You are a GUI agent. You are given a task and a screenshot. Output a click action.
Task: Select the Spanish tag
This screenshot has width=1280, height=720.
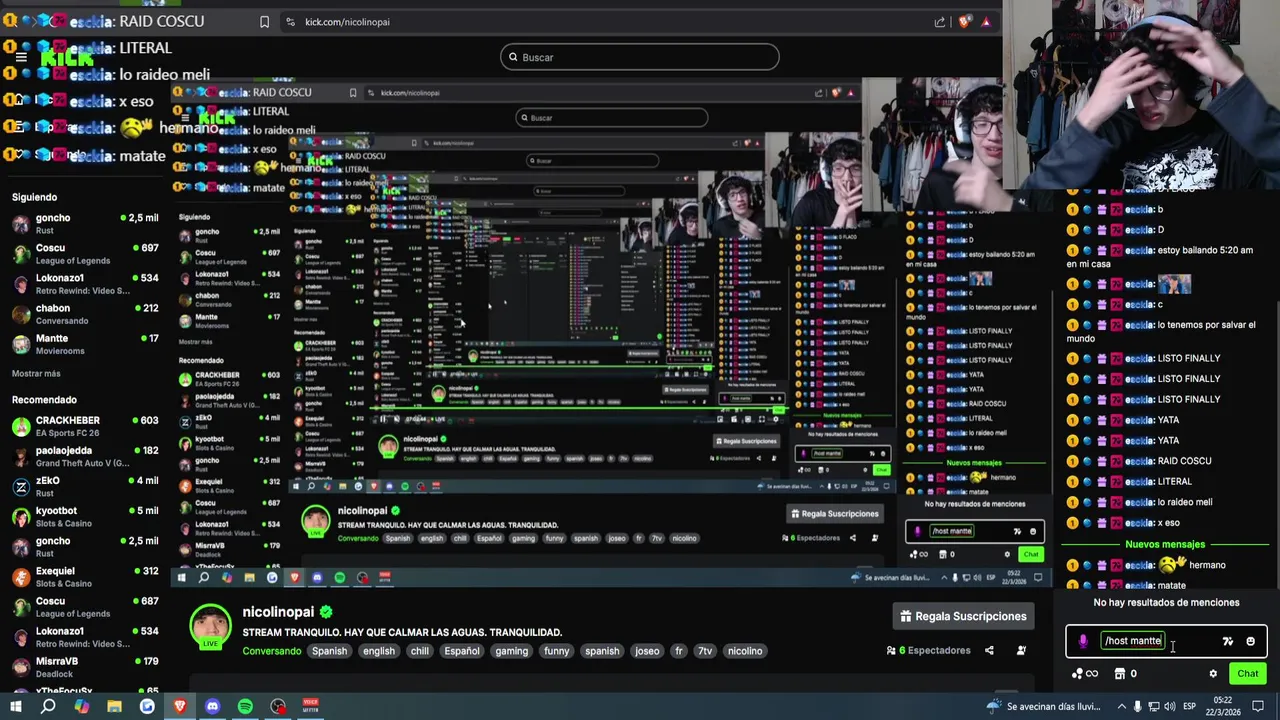pyautogui.click(x=329, y=651)
